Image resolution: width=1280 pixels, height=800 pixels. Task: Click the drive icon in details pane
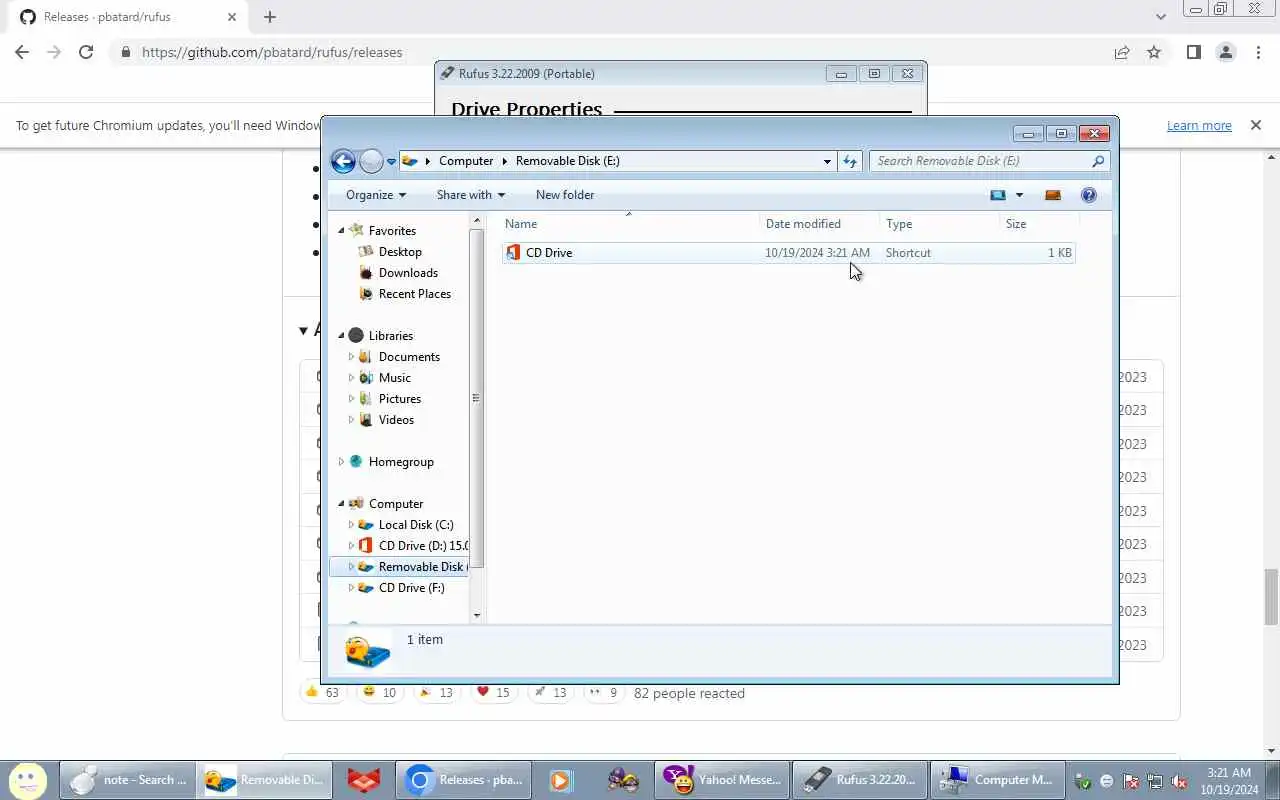pyautogui.click(x=367, y=651)
